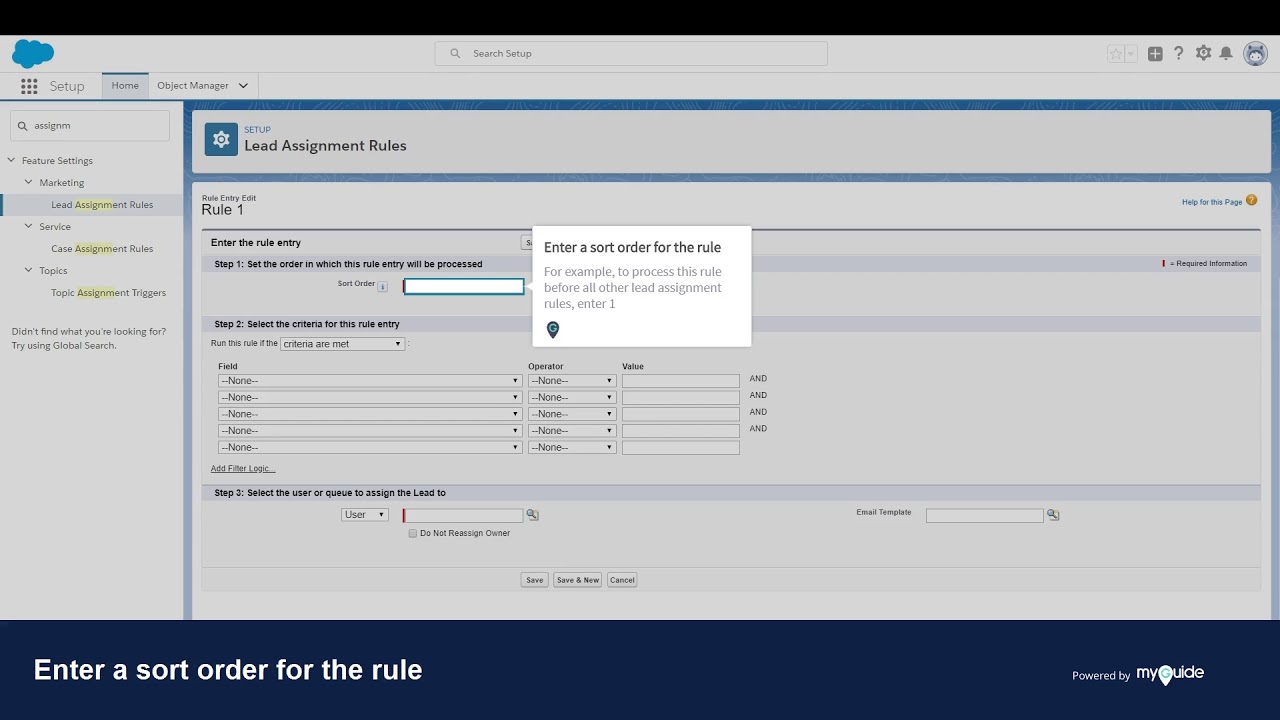The width and height of the screenshot is (1280, 720).
Task: Open the Help for this Page link
Action: tap(1212, 202)
